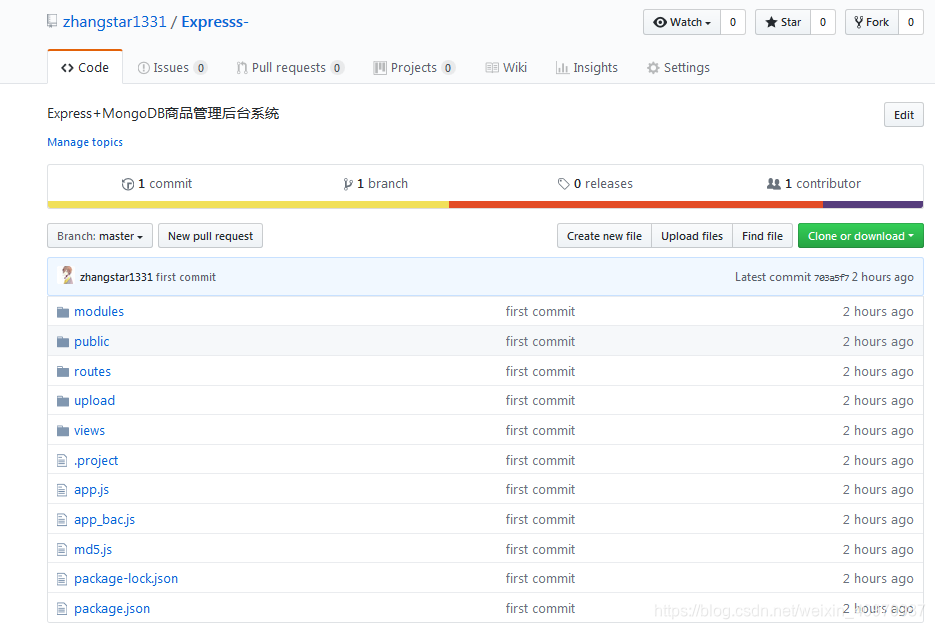Click the app.js file icon
The height and width of the screenshot is (629, 935).
62,490
